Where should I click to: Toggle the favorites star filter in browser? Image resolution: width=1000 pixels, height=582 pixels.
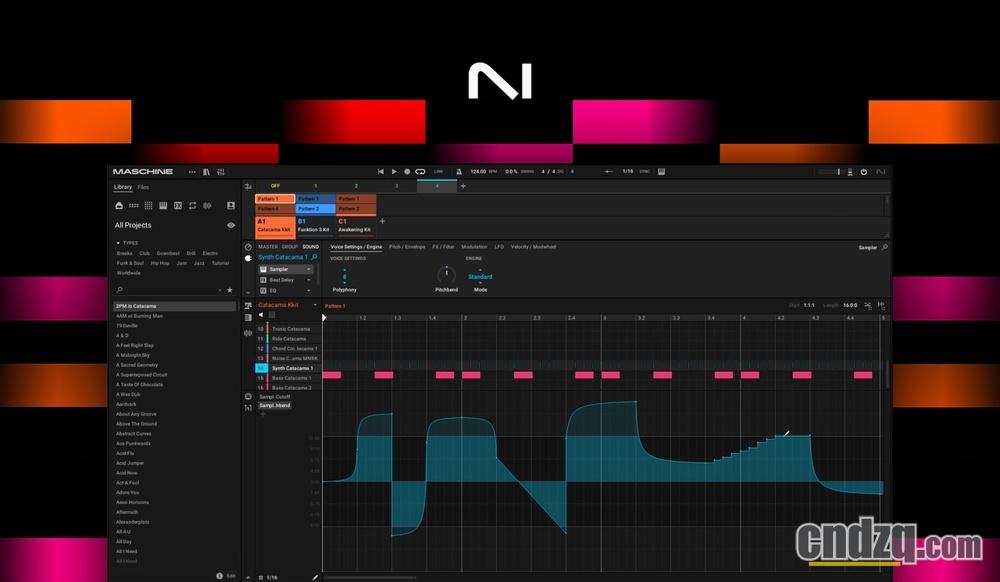pos(230,290)
